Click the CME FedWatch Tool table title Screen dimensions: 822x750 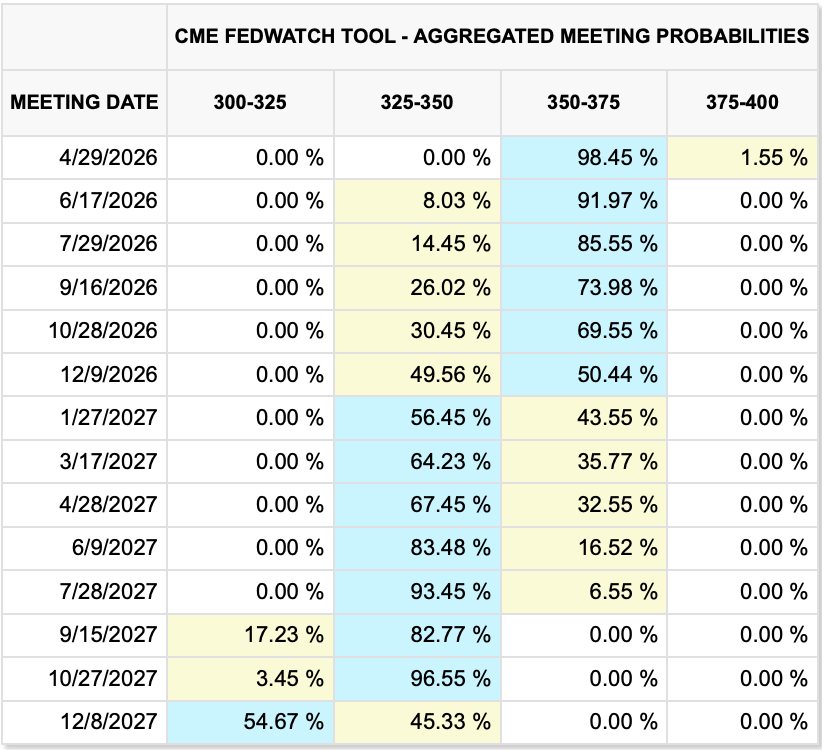tap(492, 36)
